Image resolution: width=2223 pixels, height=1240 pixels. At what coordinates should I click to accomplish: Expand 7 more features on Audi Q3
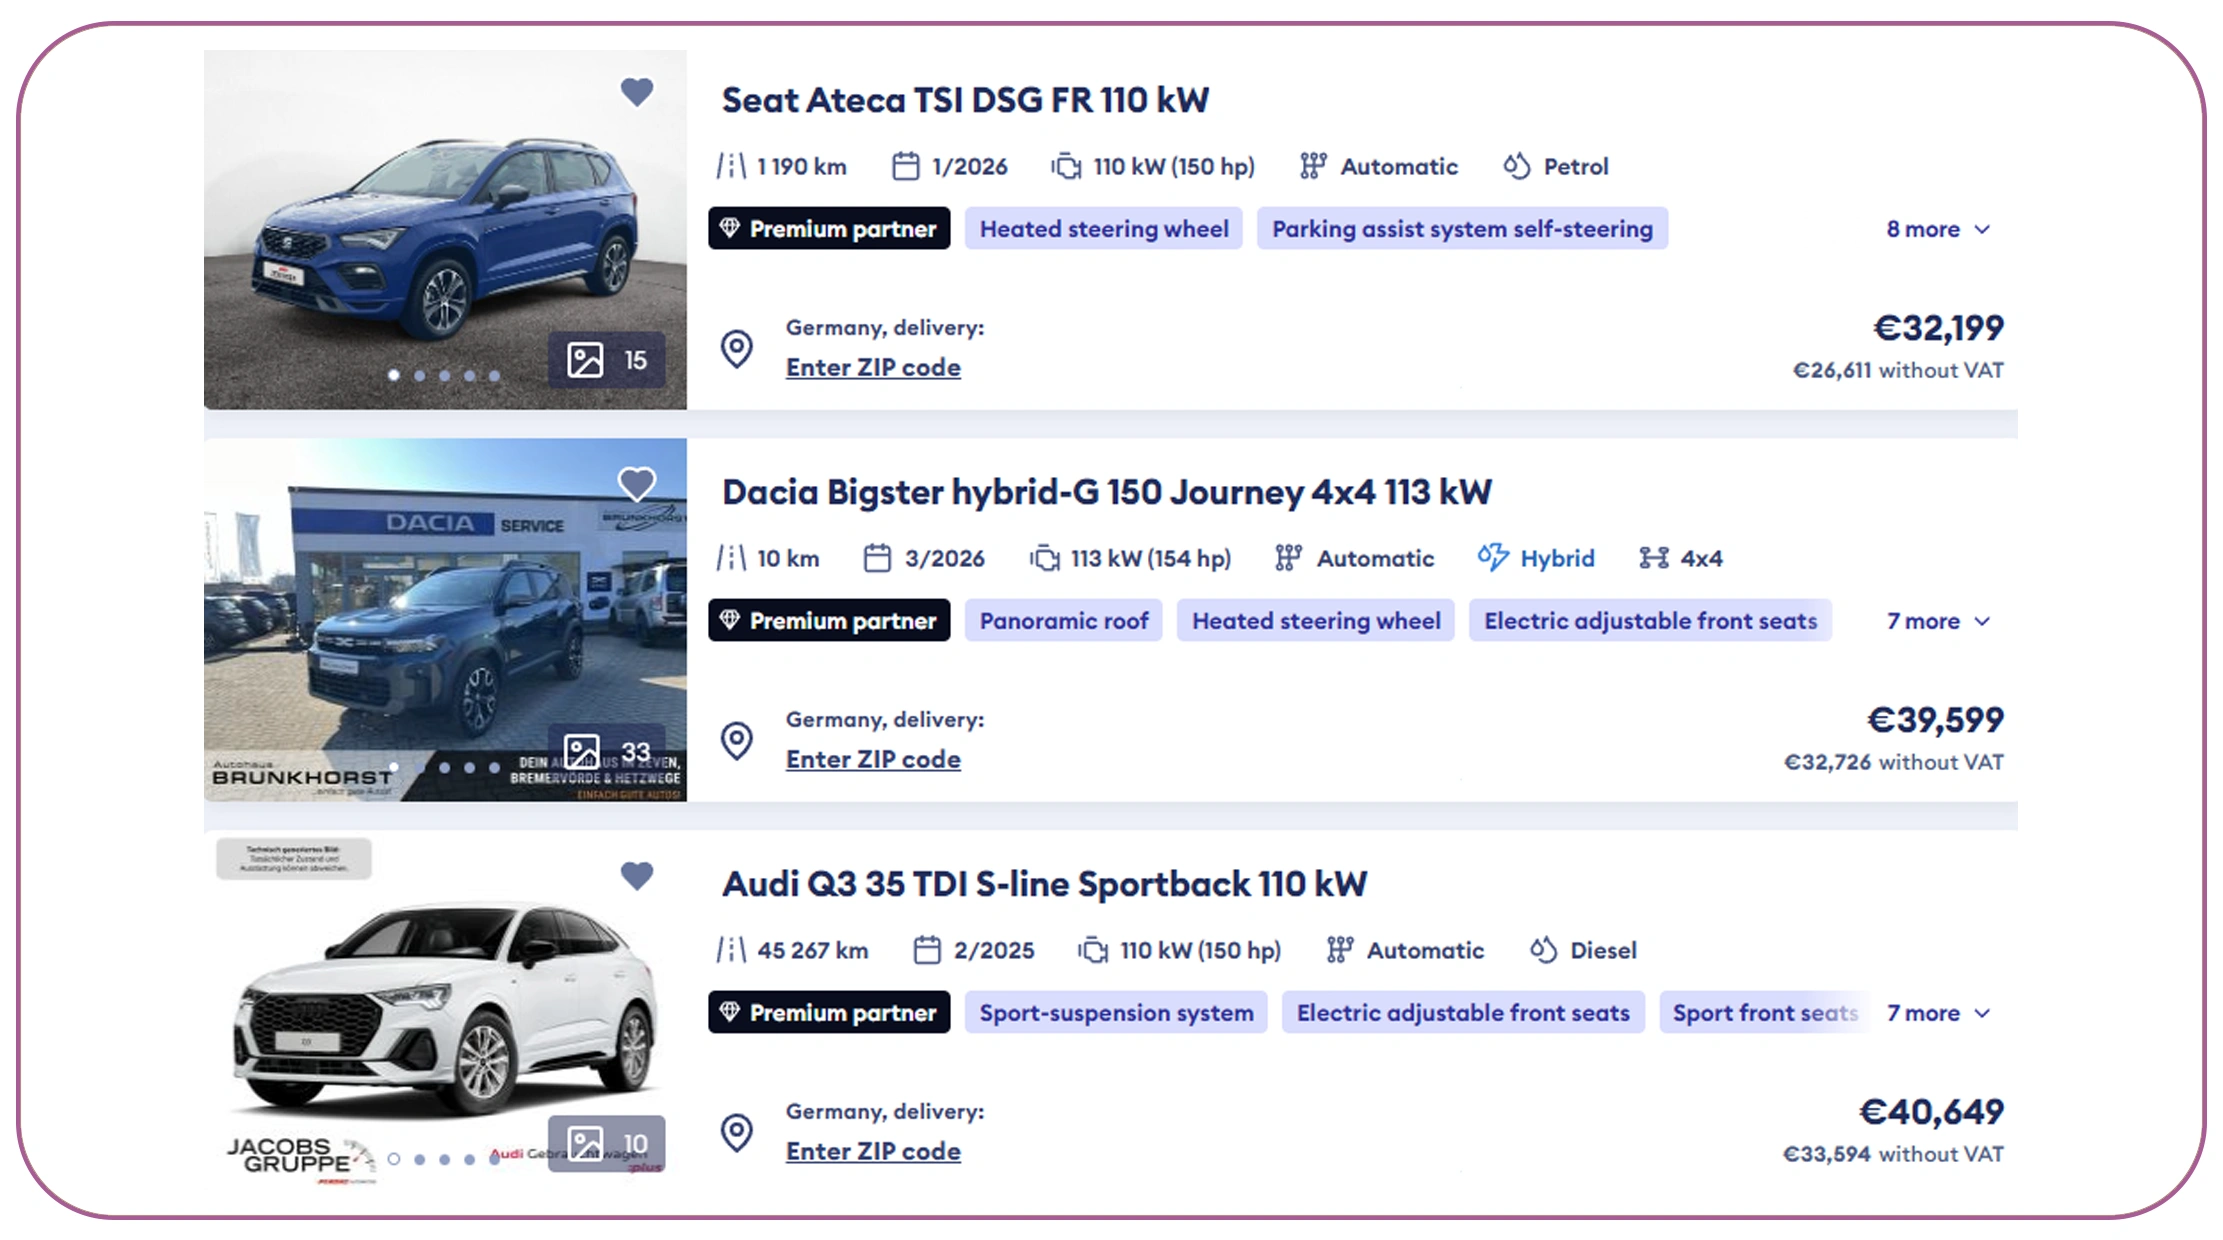(1933, 1013)
